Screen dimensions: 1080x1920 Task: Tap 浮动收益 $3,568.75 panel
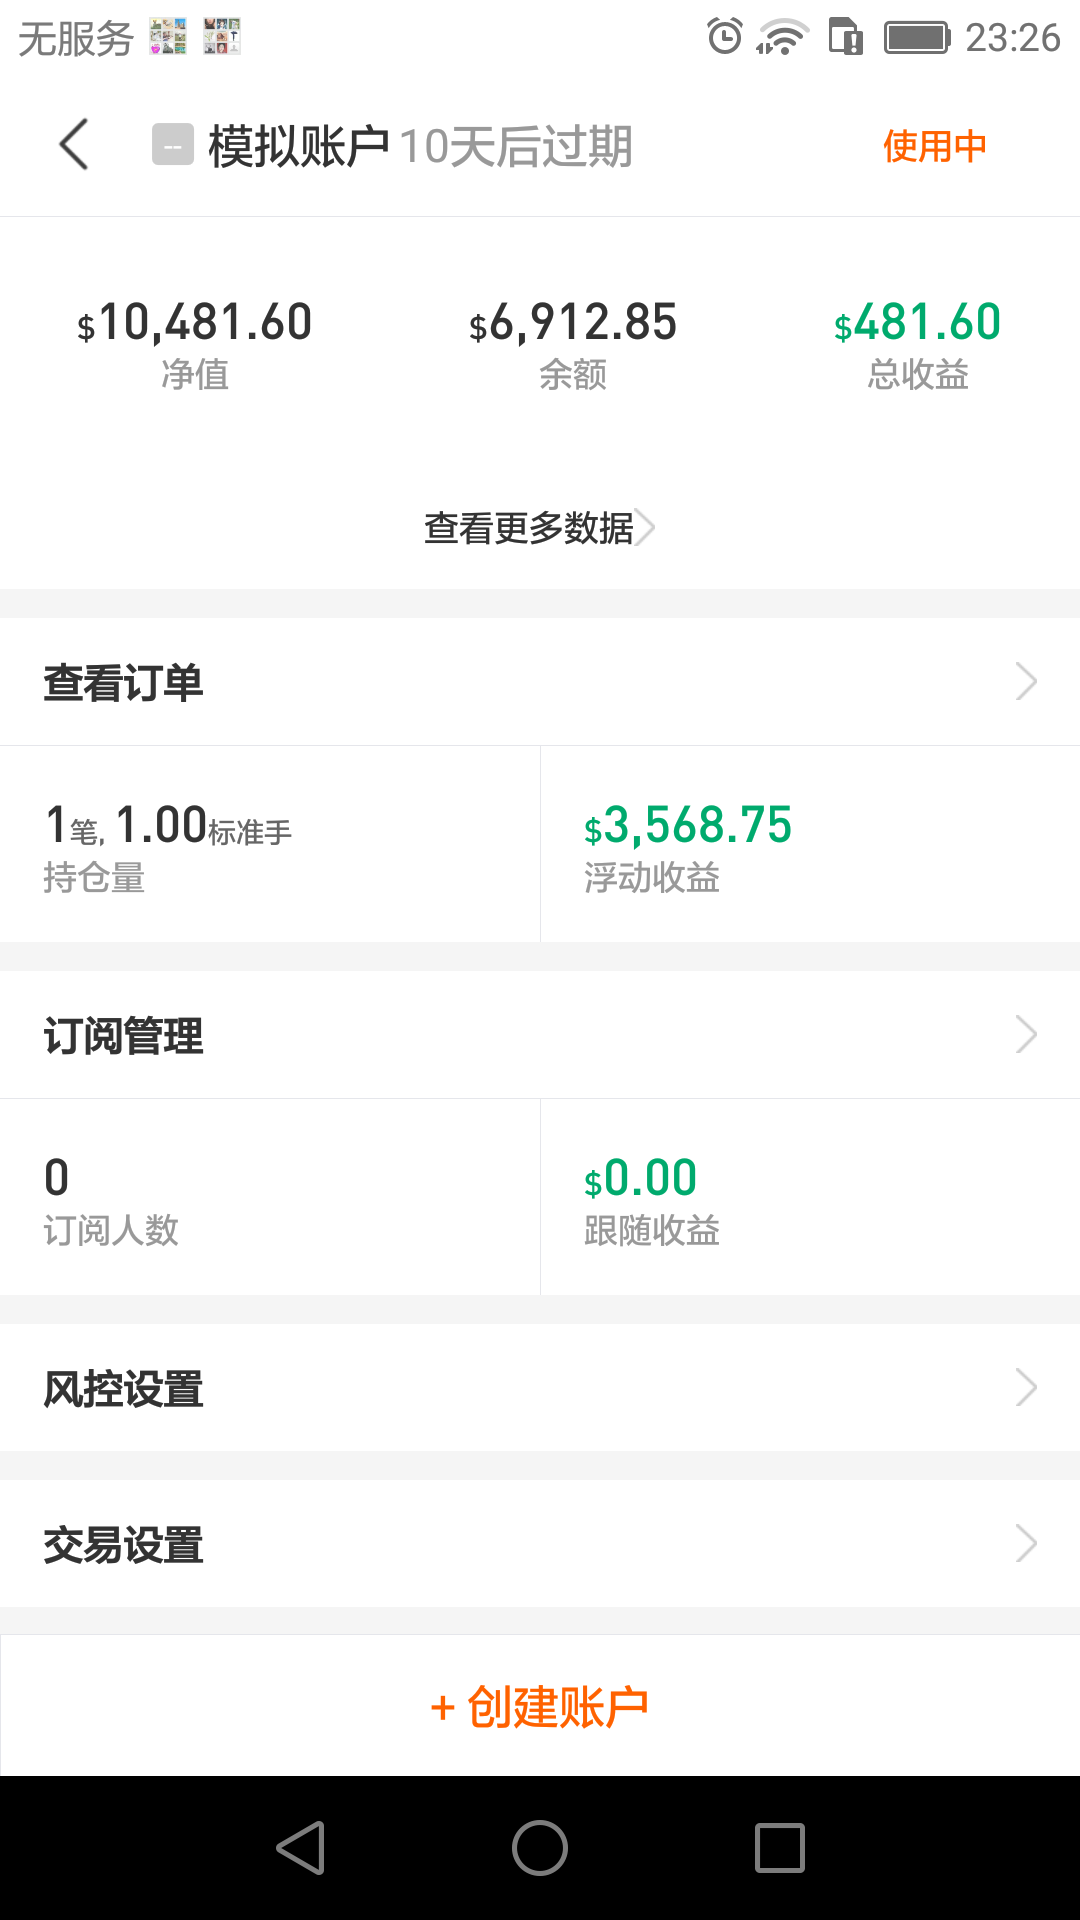tap(810, 845)
